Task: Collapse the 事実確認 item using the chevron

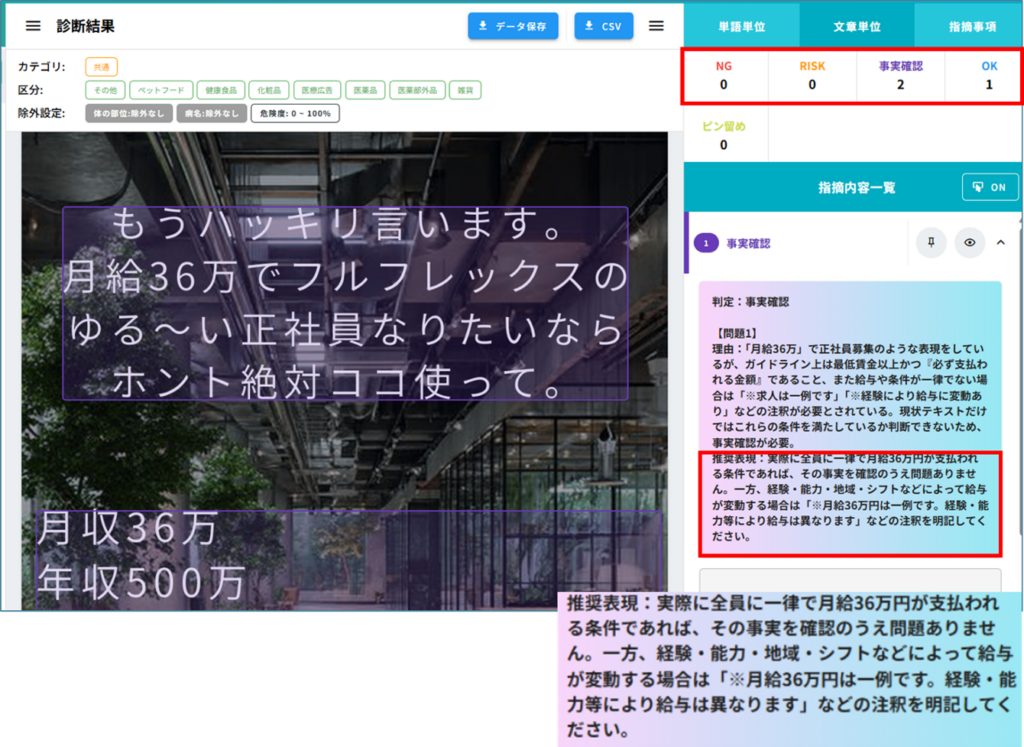Action: click(x=1001, y=243)
